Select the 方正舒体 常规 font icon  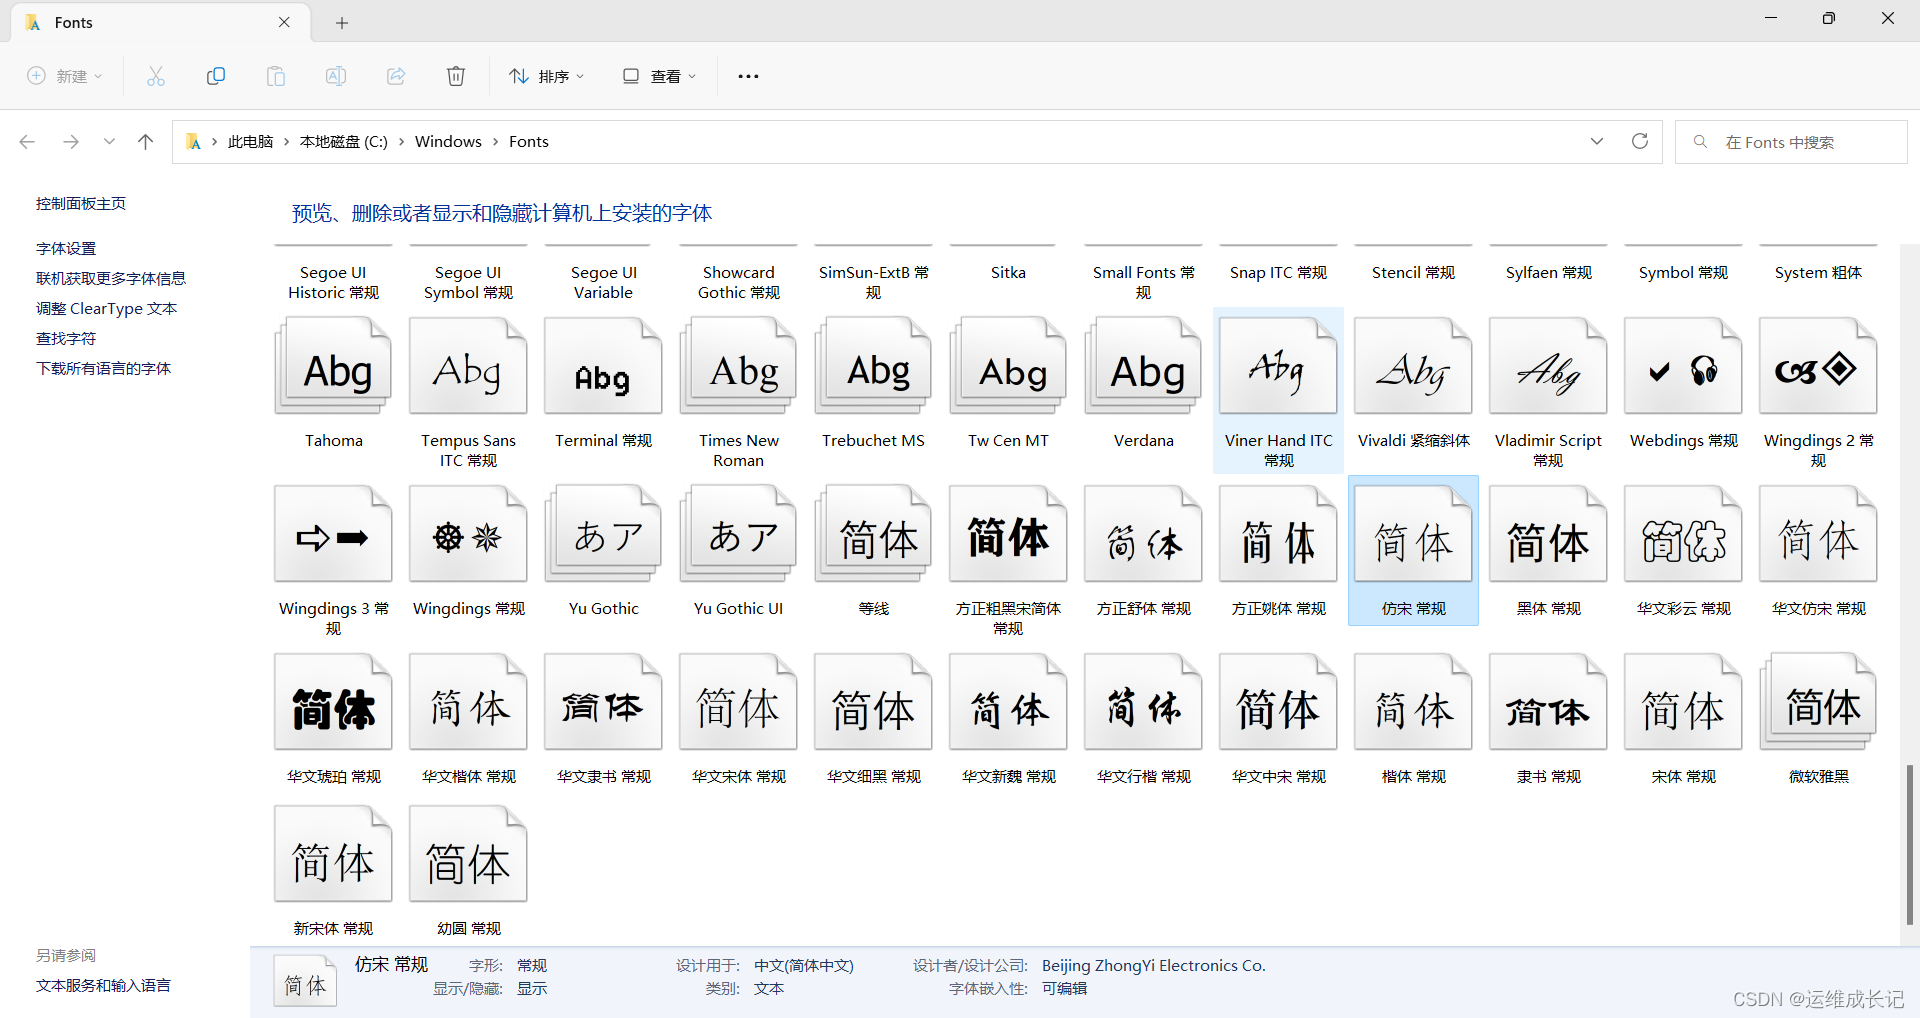tap(1143, 534)
